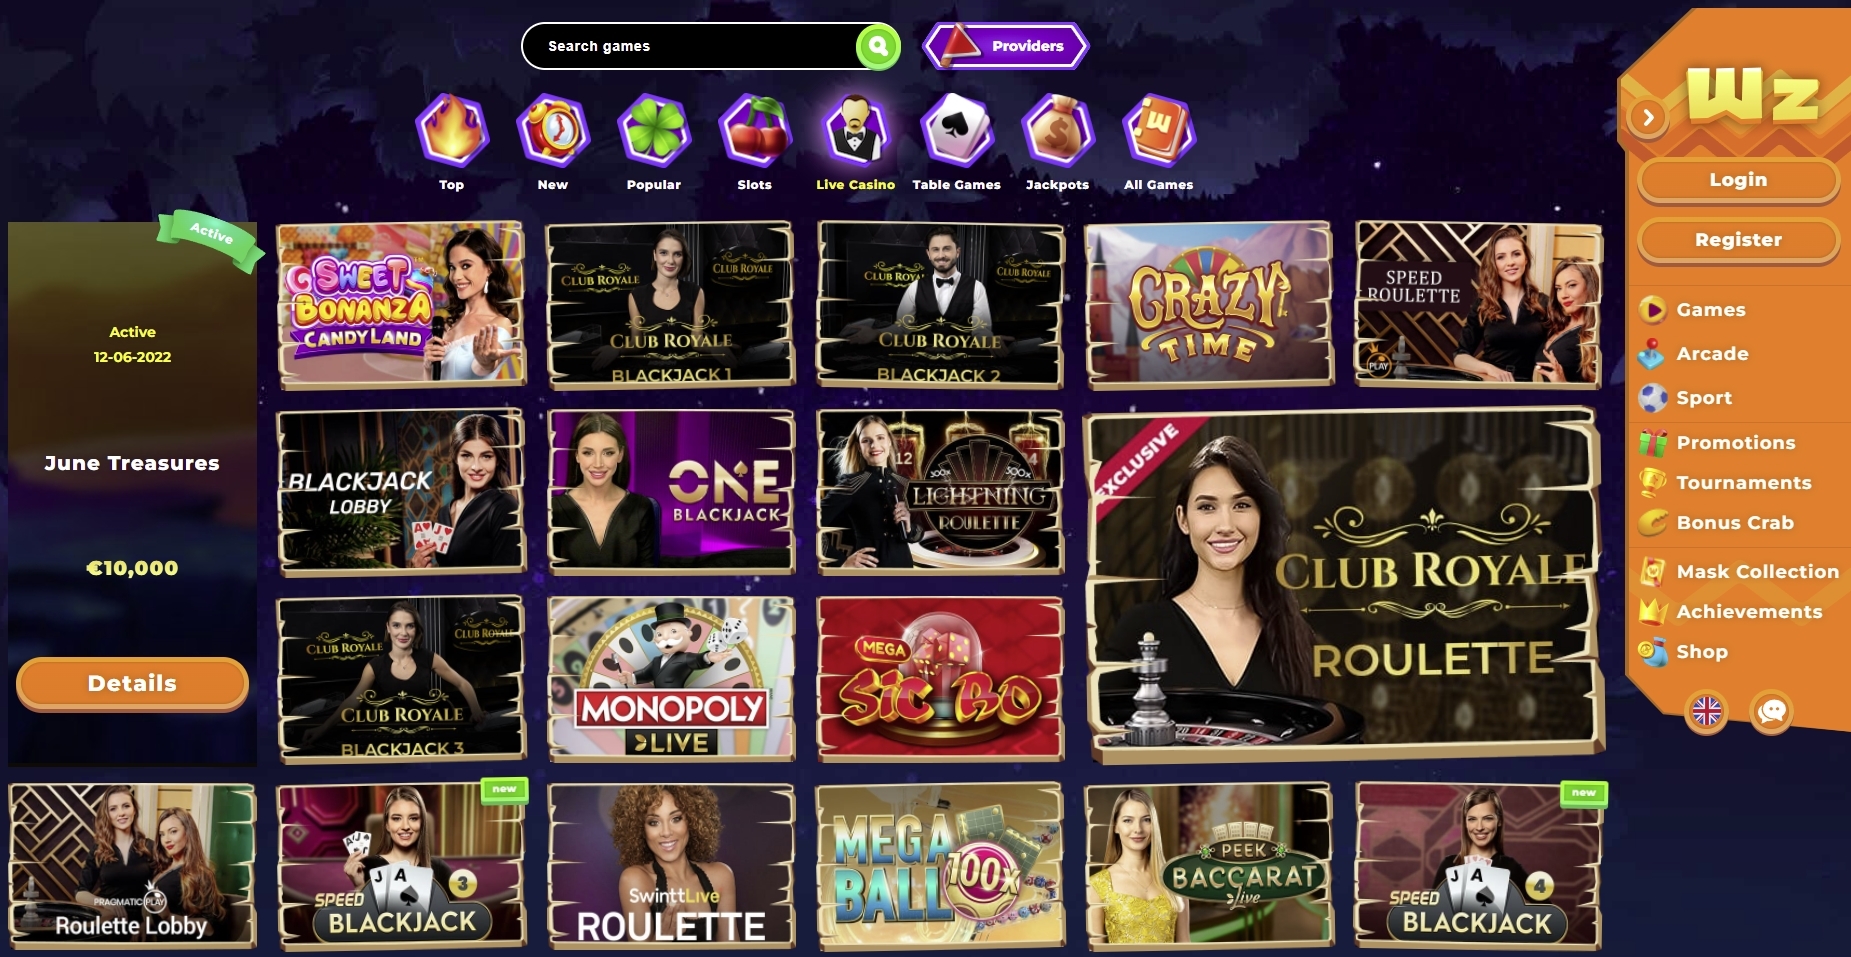1851x957 pixels.
Task: Click the Login button
Action: tap(1738, 180)
